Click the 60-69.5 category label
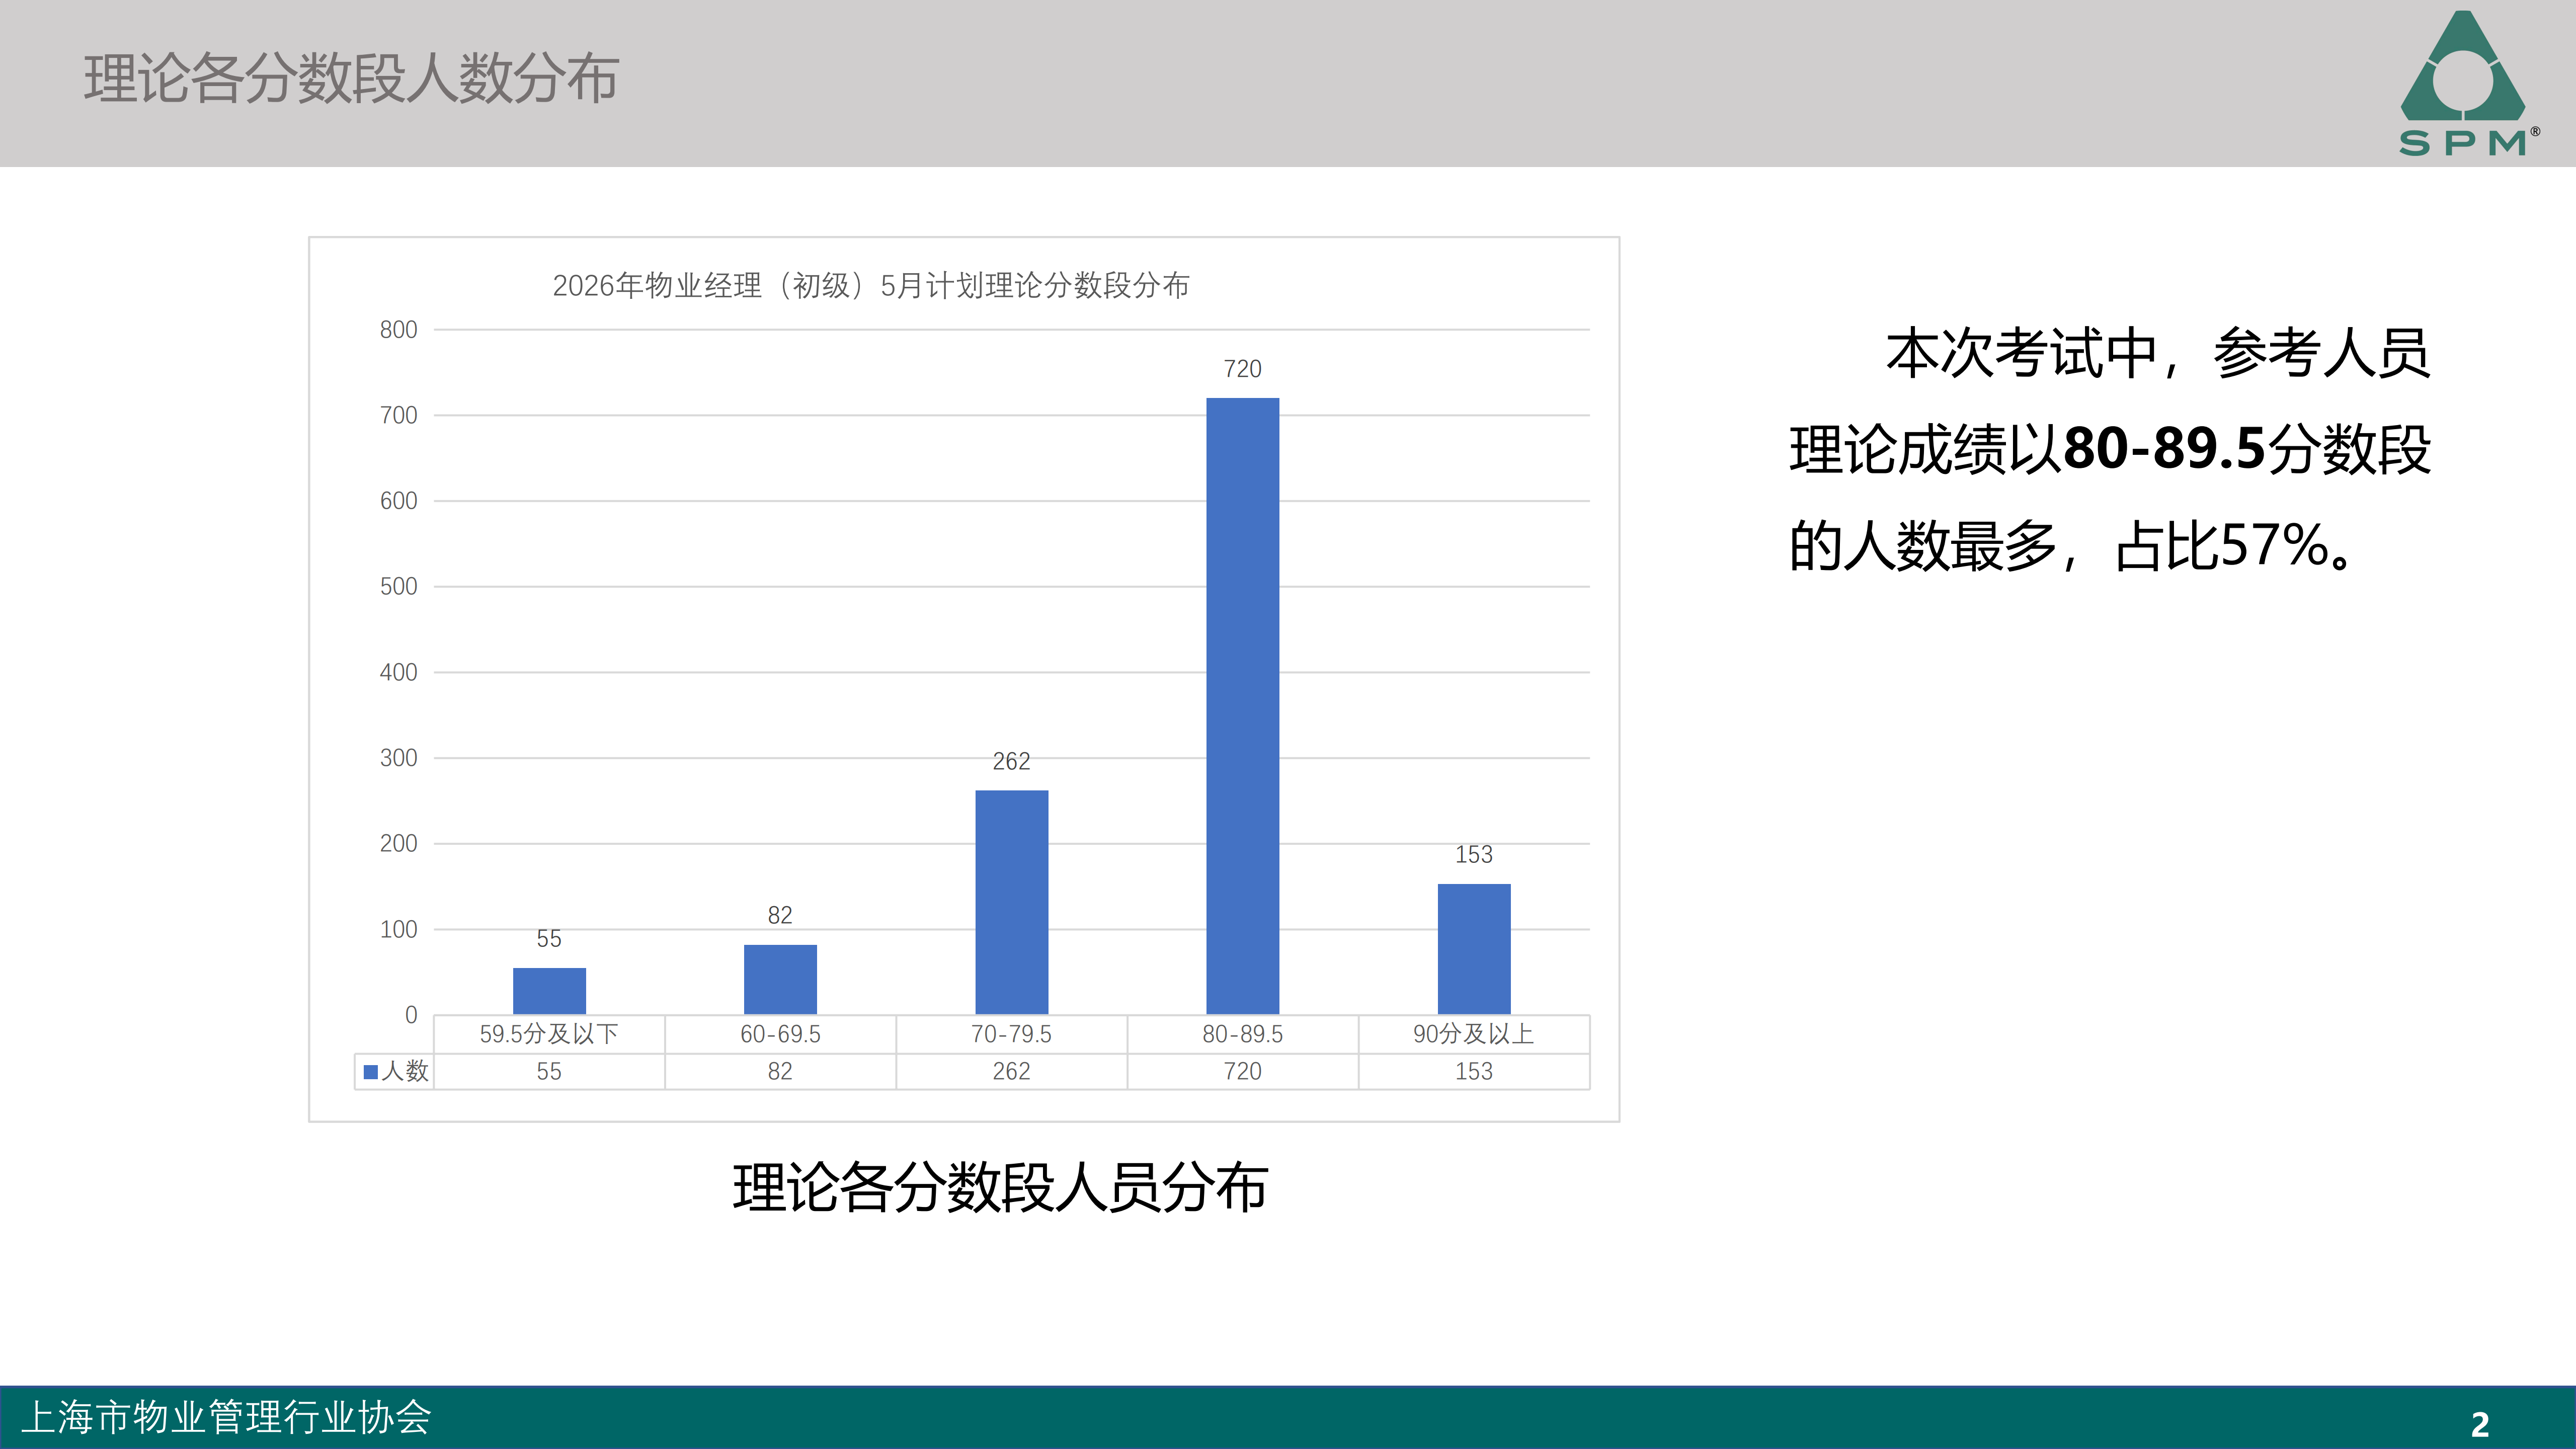Viewport: 2576px width, 1449px height. pyautogui.click(x=780, y=1034)
